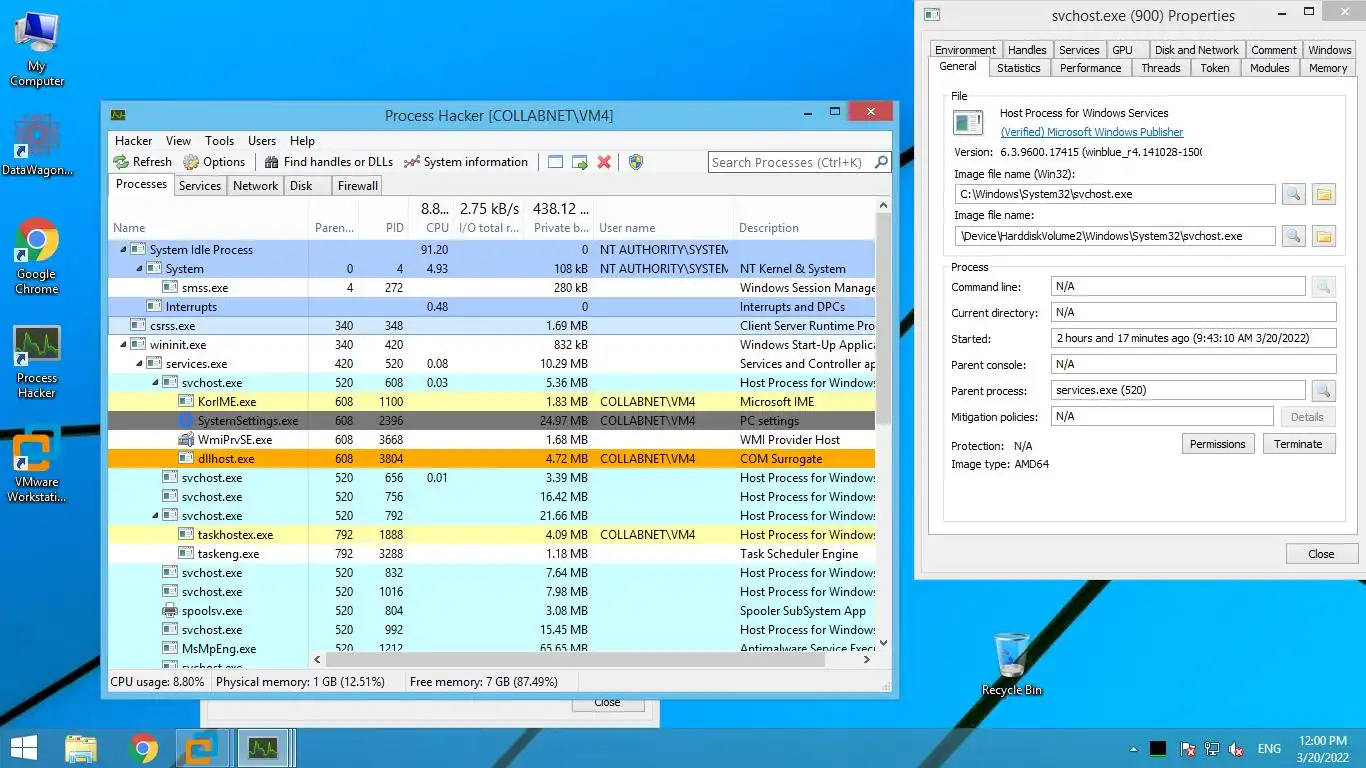Click the red X terminate toolbar icon
Image resolution: width=1366 pixels, height=768 pixels.
[x=604, y=162]
